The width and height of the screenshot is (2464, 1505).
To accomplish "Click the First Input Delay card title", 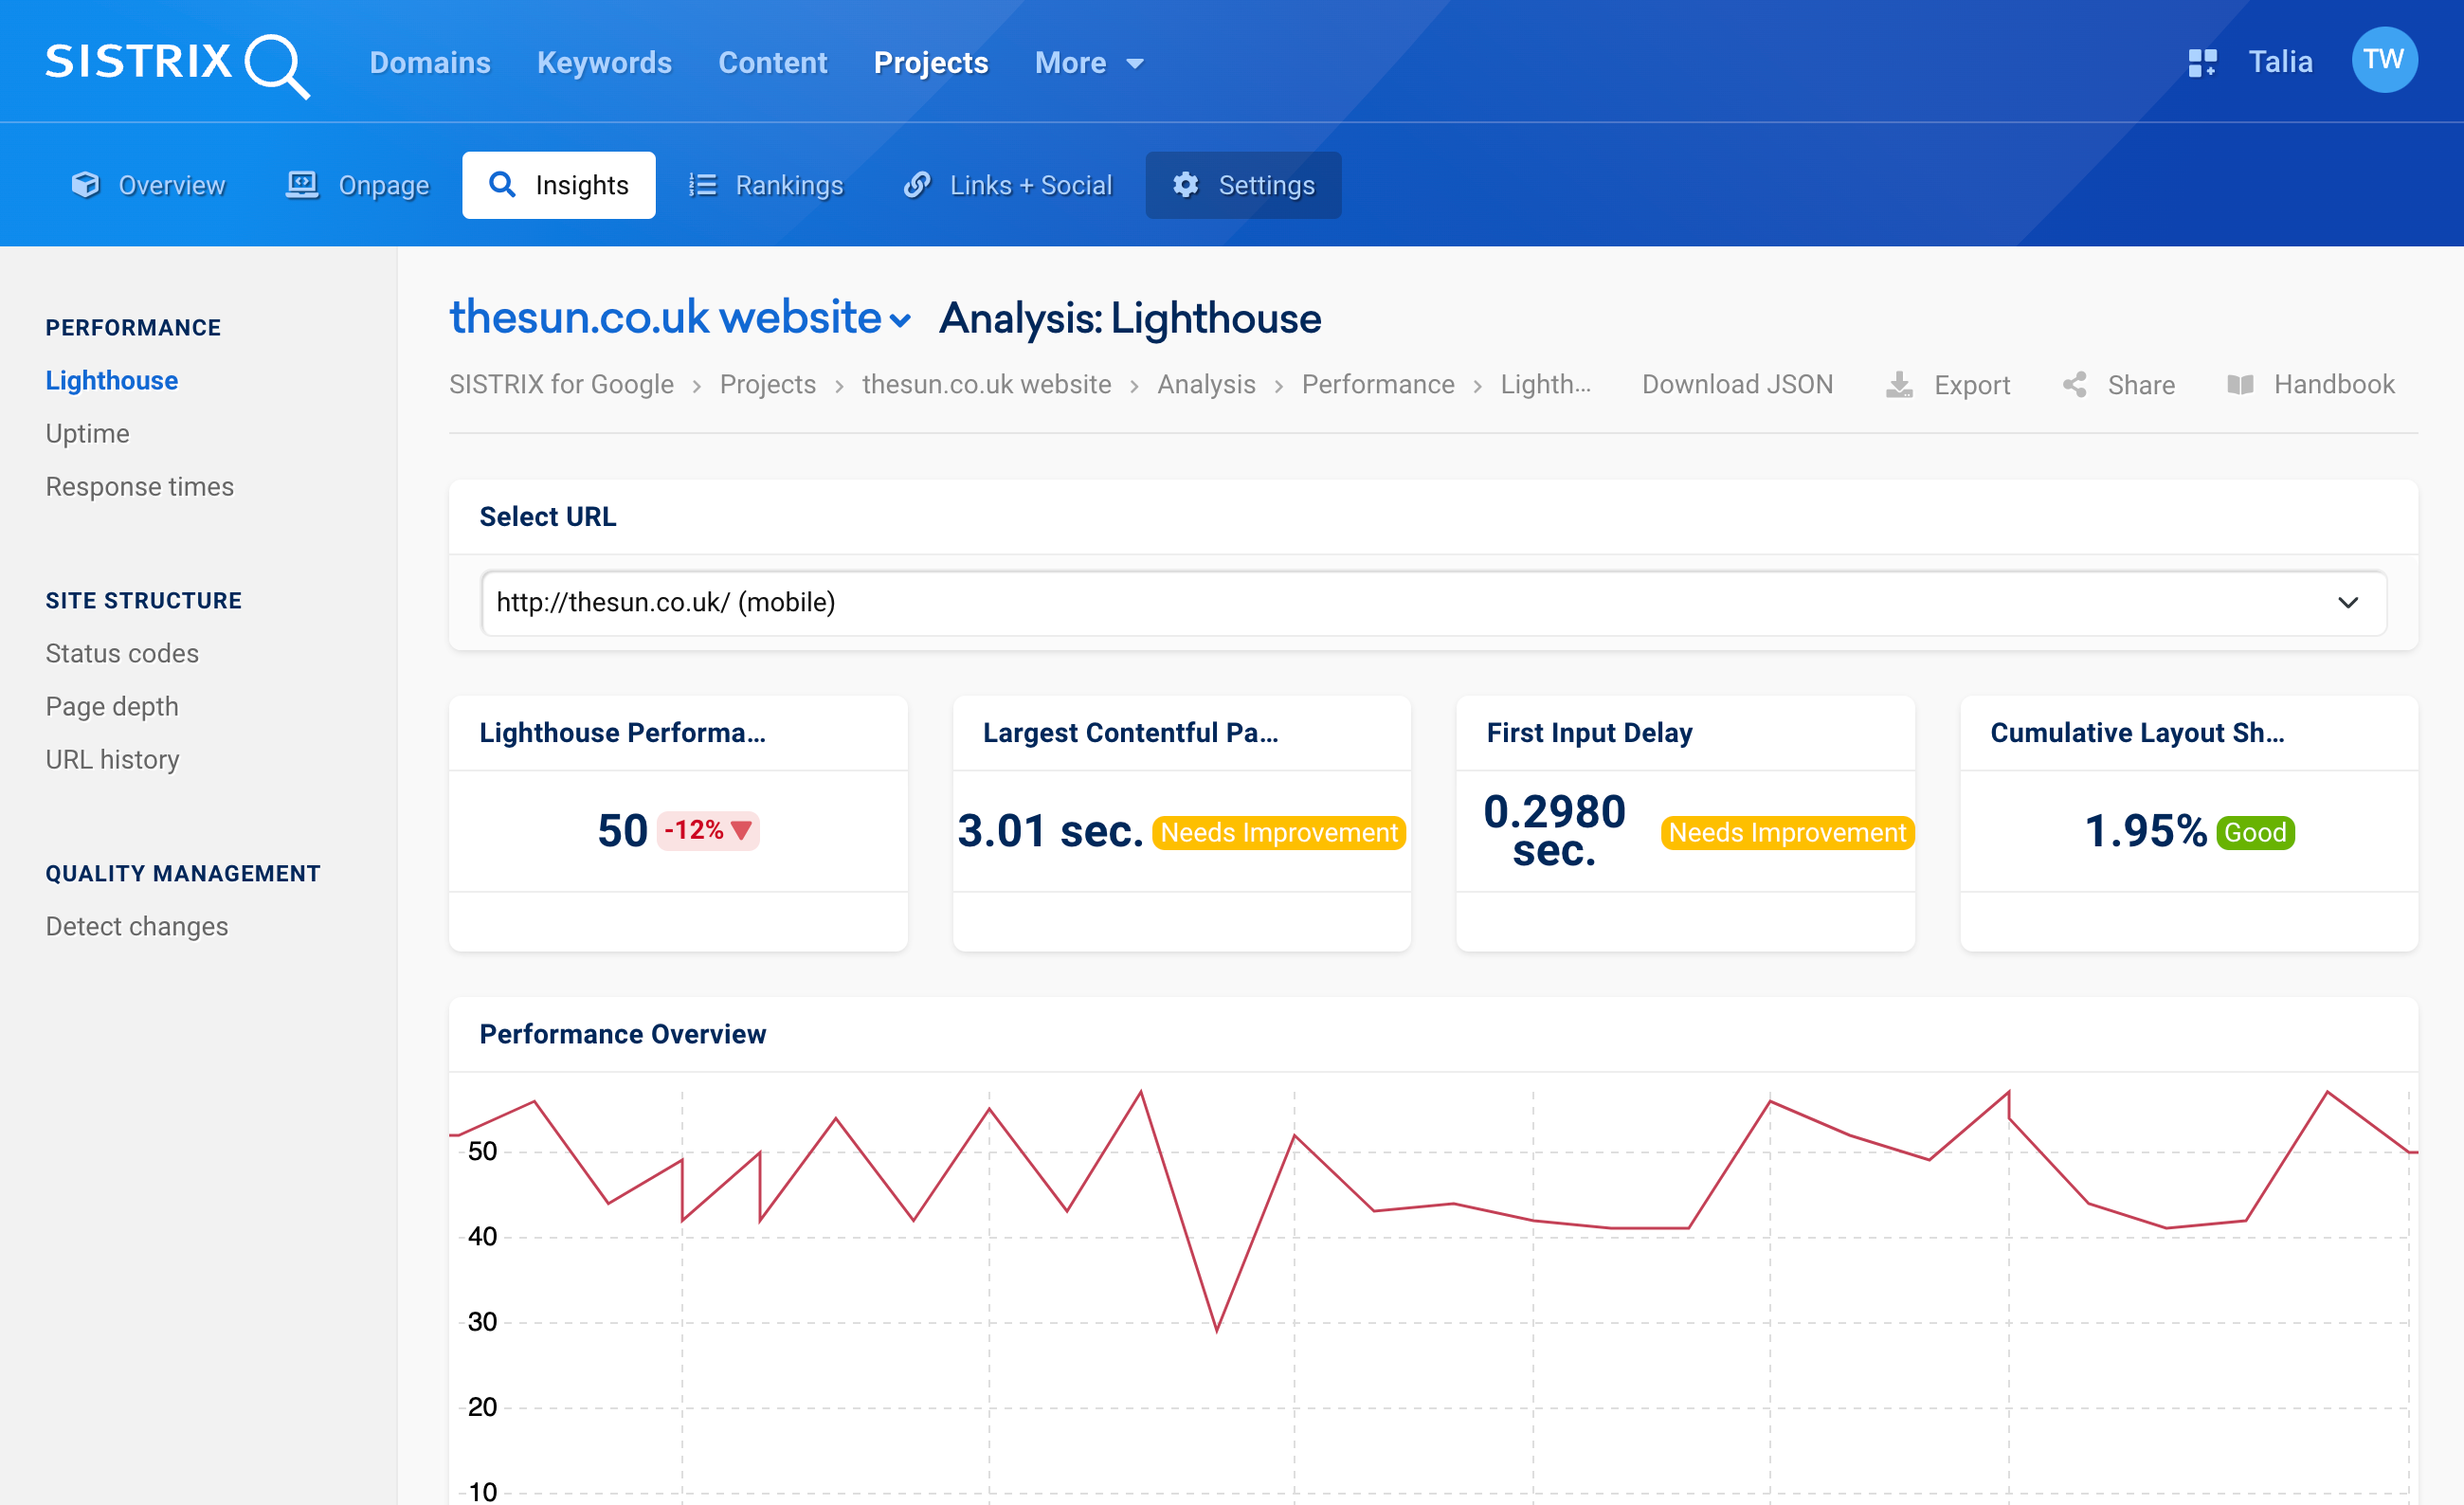I will pyautogui.click(x=1589, y=733).
